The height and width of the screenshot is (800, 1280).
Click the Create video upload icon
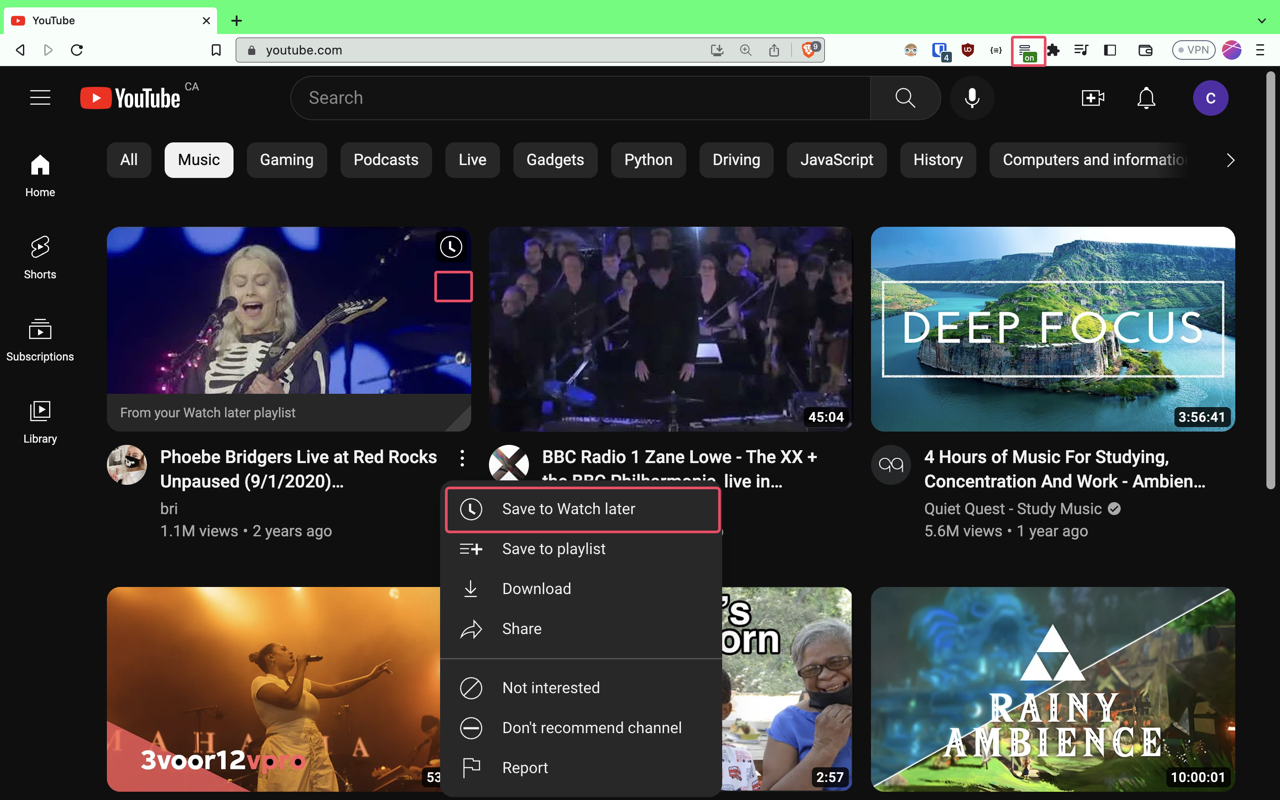tap(1093, 98)
